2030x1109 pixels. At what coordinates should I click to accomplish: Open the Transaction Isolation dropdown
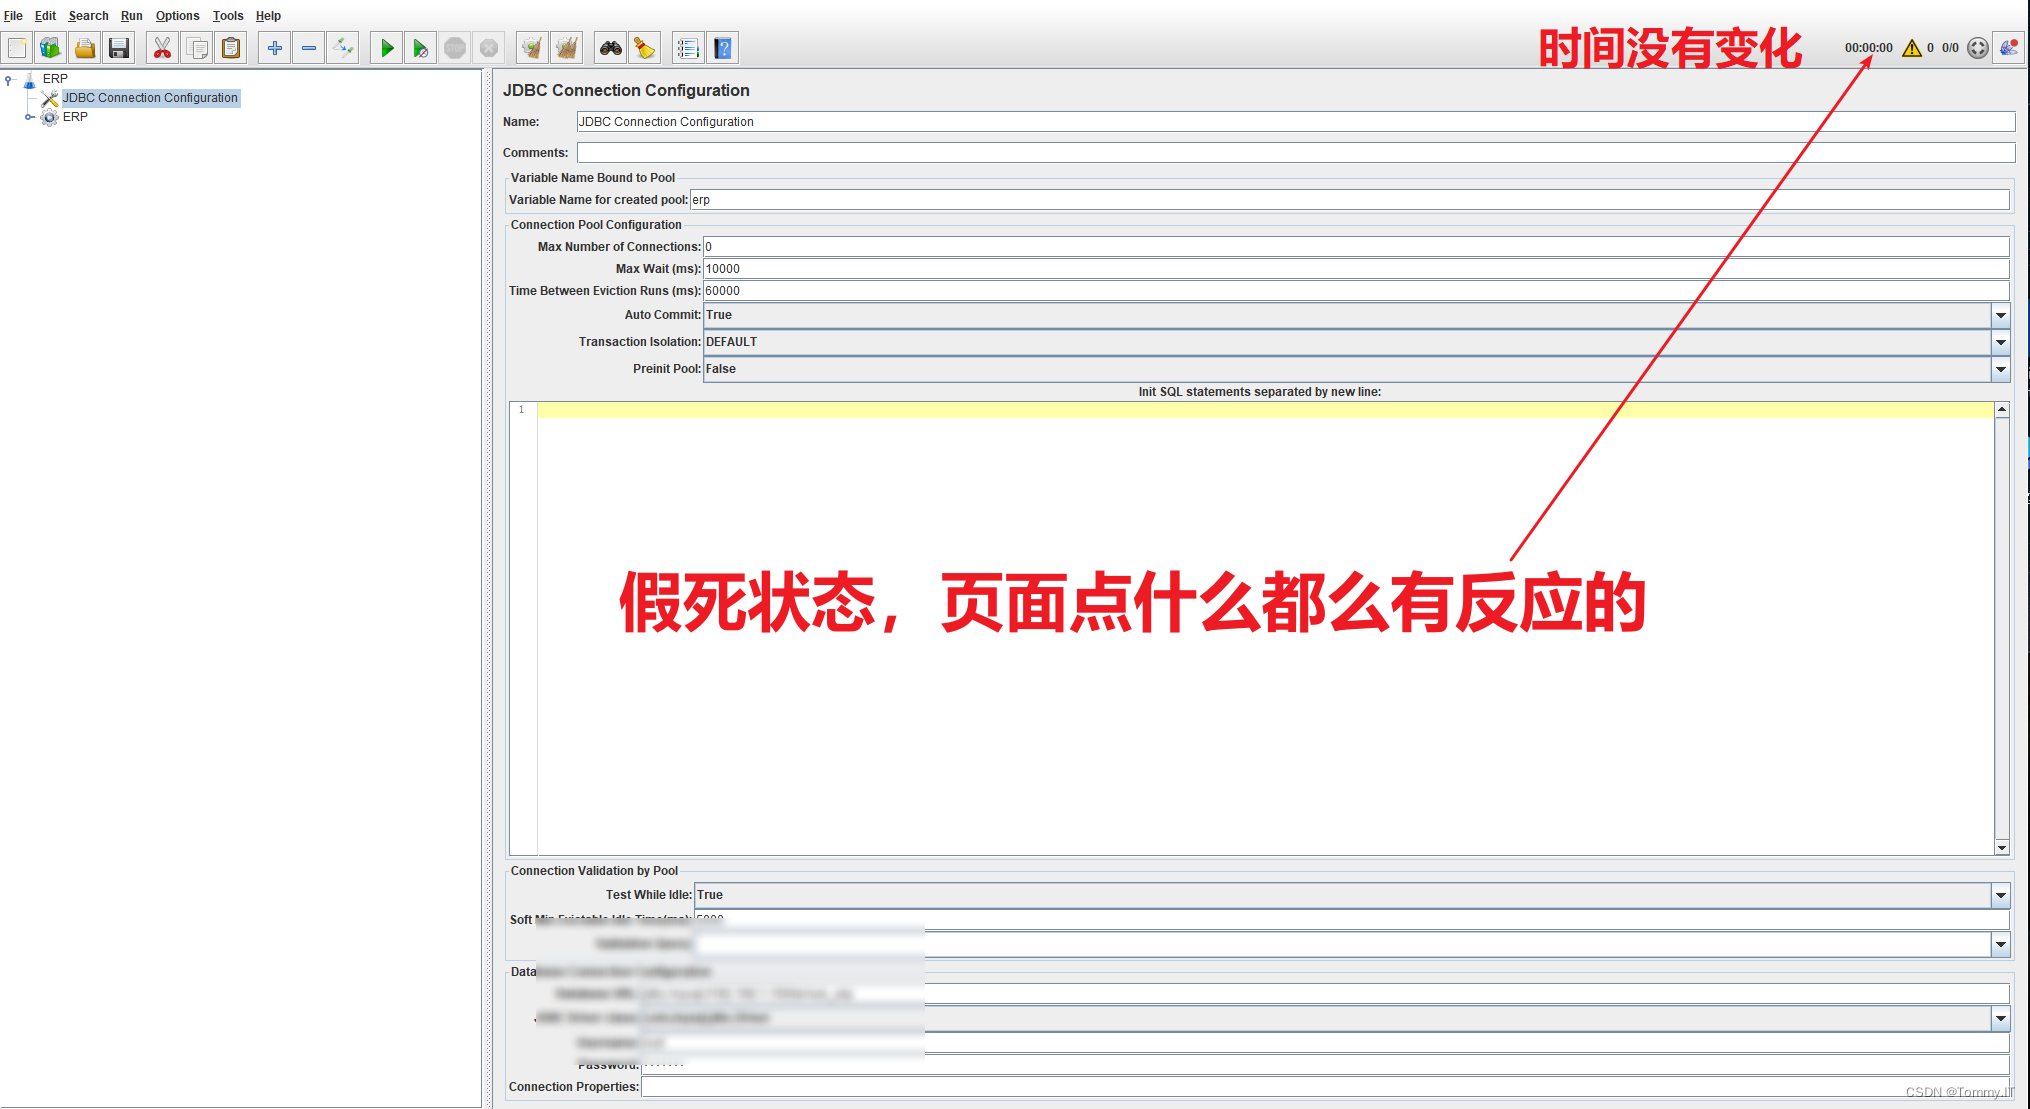pos(2001,342)
